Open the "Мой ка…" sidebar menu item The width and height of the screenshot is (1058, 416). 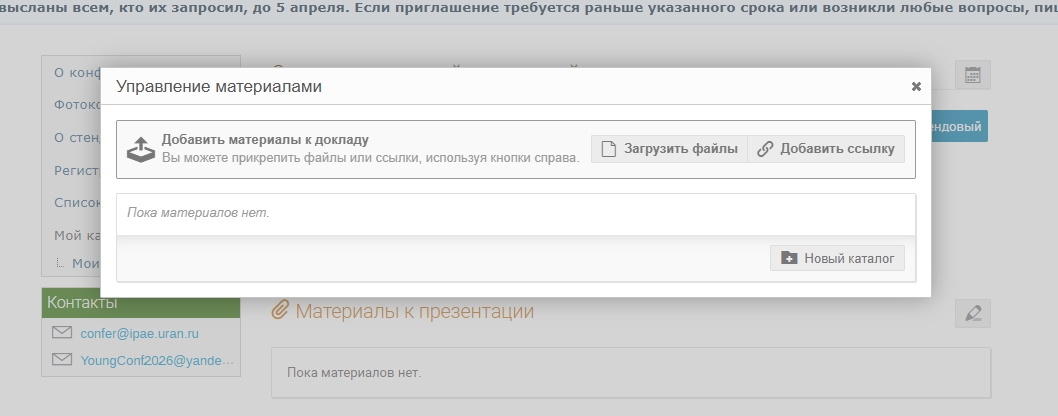pos(76,236)
